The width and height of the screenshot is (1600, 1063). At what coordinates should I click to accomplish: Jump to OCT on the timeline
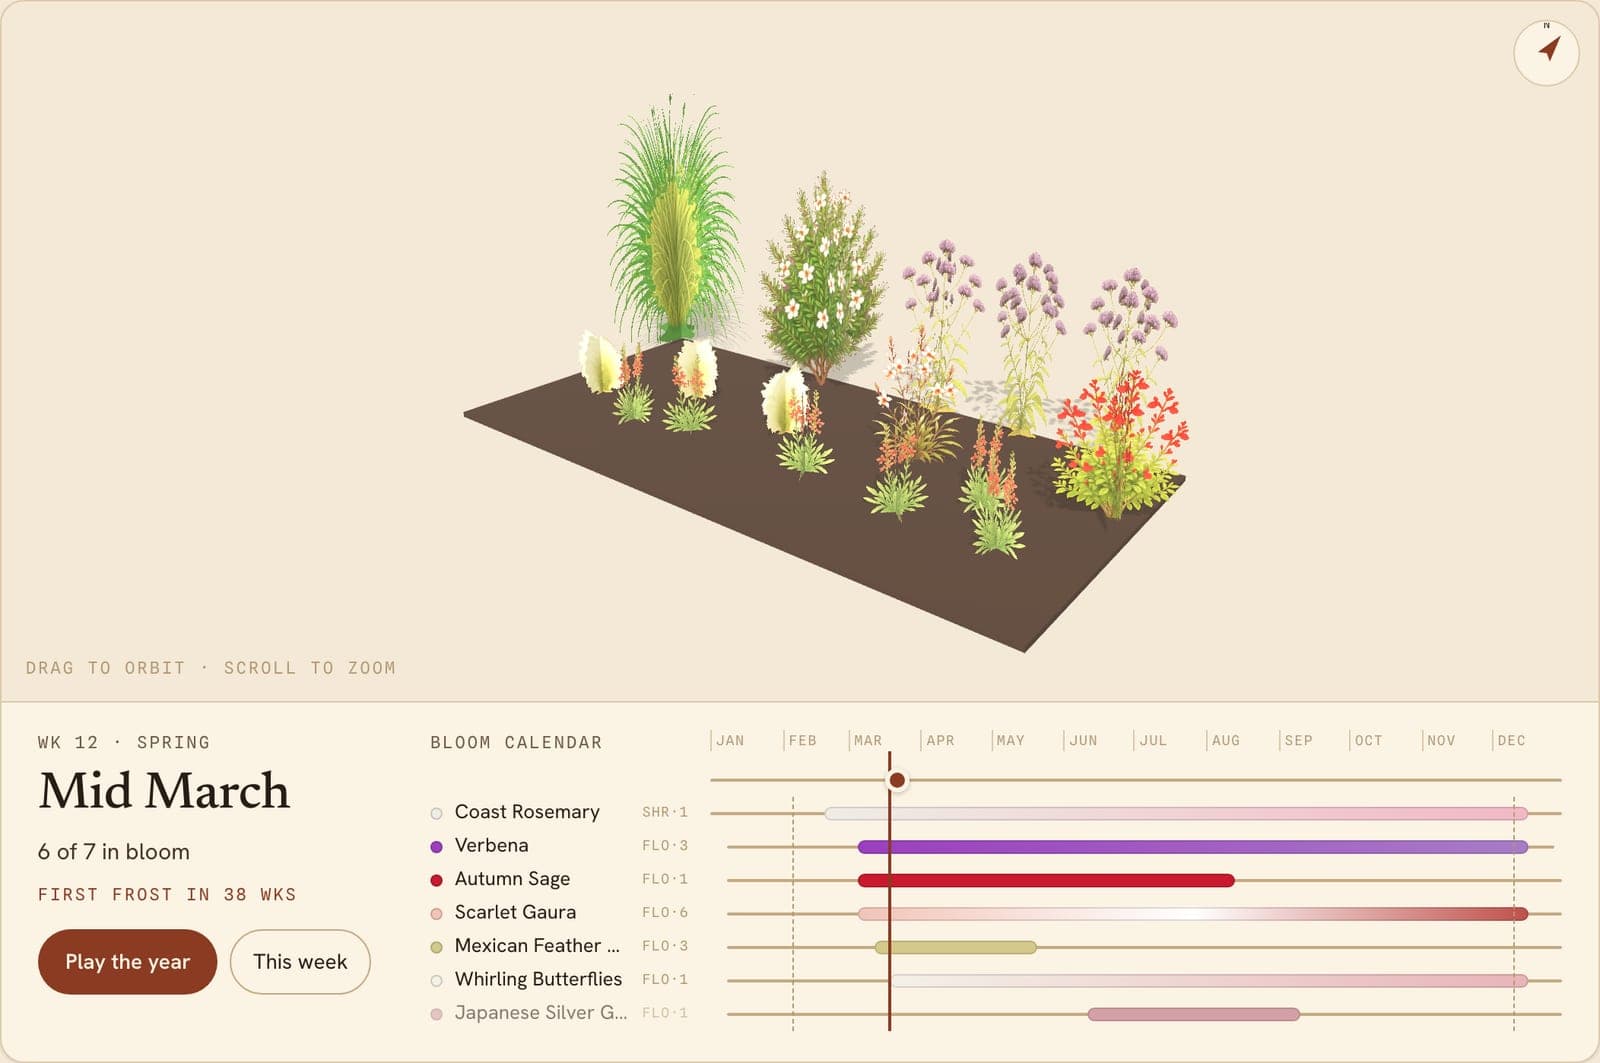click(1368, 740)
